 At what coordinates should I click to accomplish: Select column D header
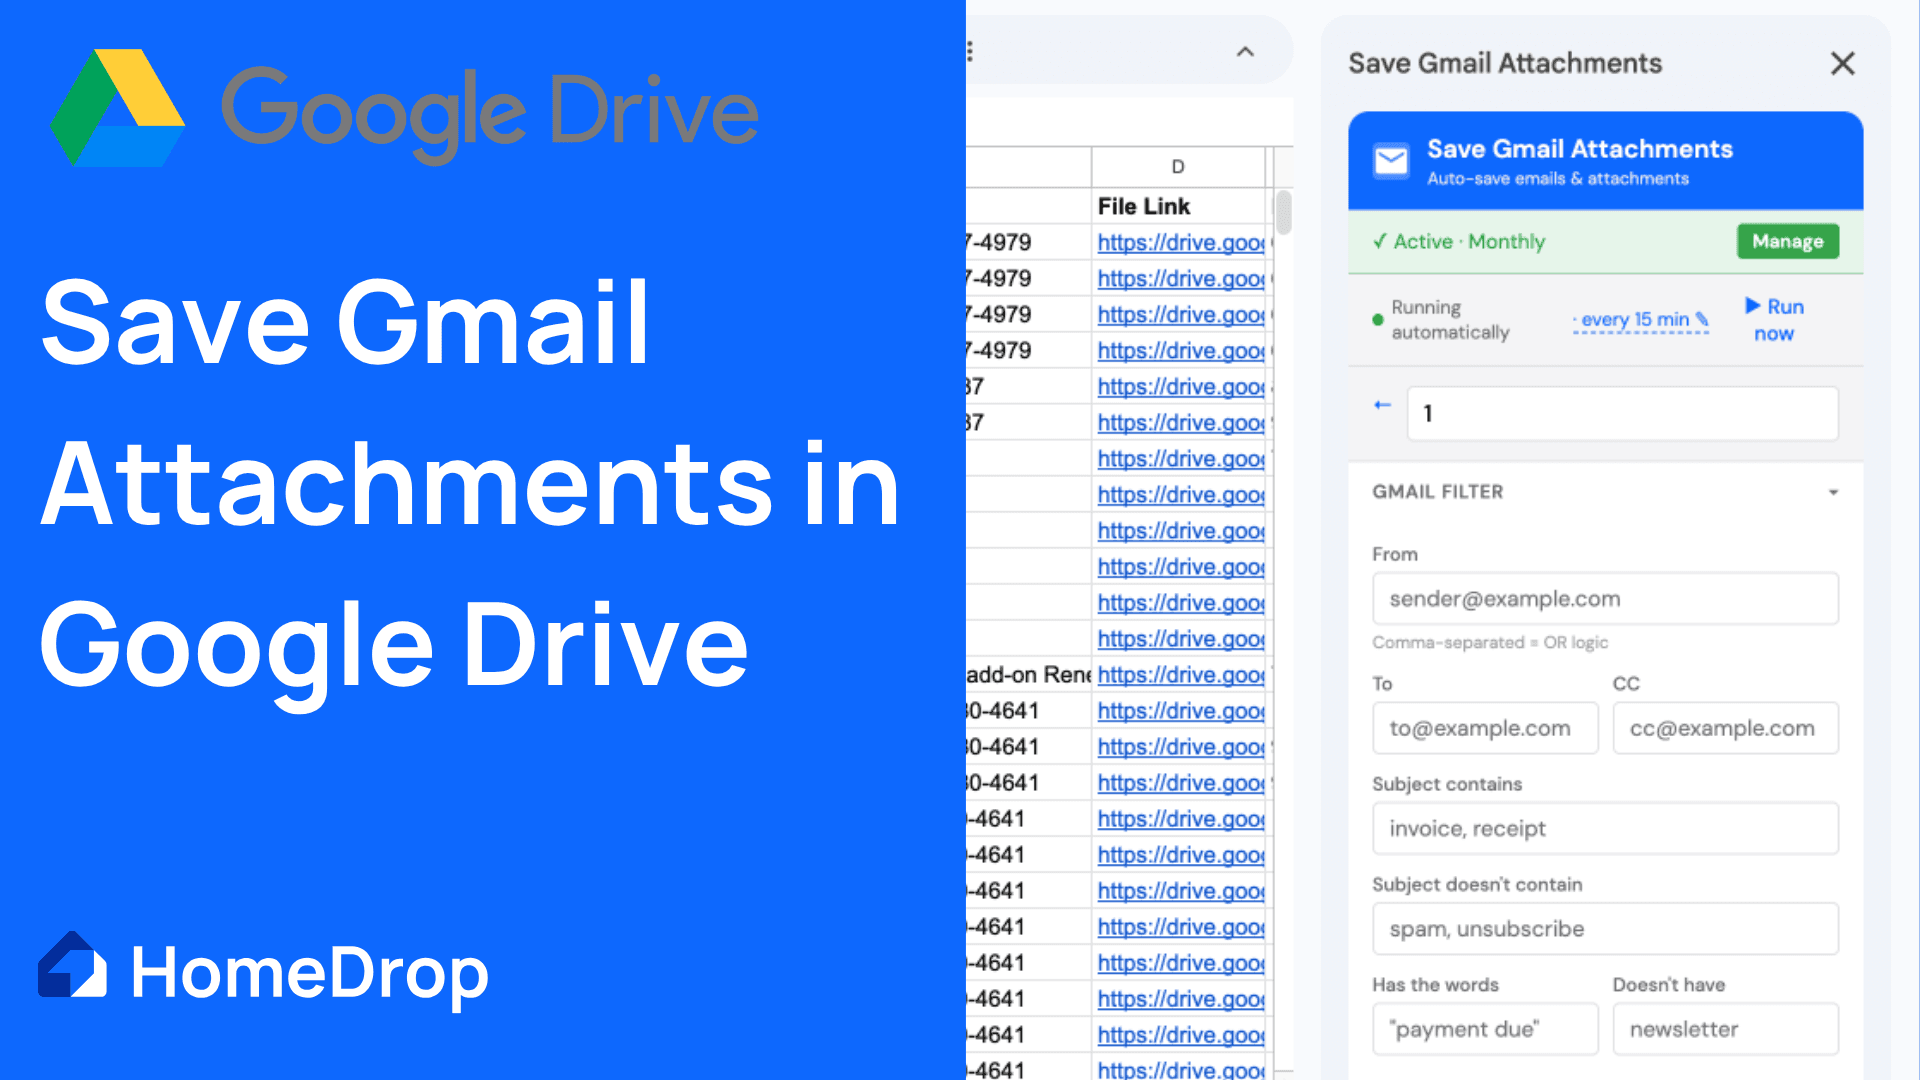tap(1178, 167)
